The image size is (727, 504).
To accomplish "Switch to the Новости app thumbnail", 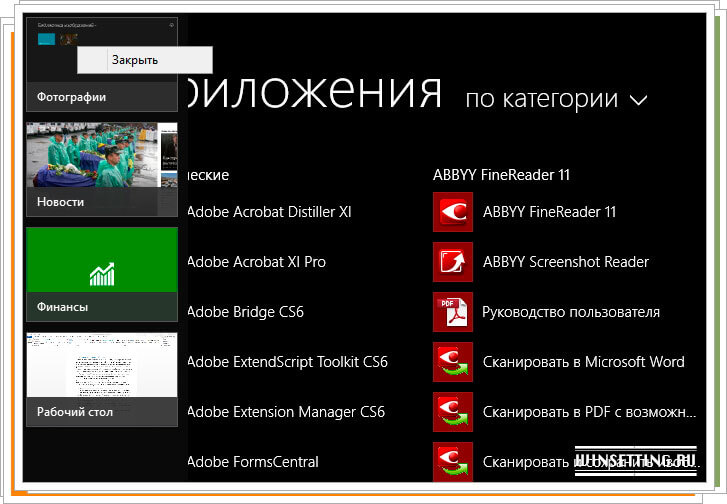I will coord(102,169).
